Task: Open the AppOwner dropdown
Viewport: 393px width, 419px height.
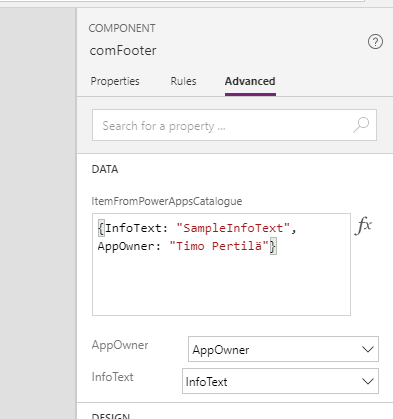Action: [x=283, y=349]
